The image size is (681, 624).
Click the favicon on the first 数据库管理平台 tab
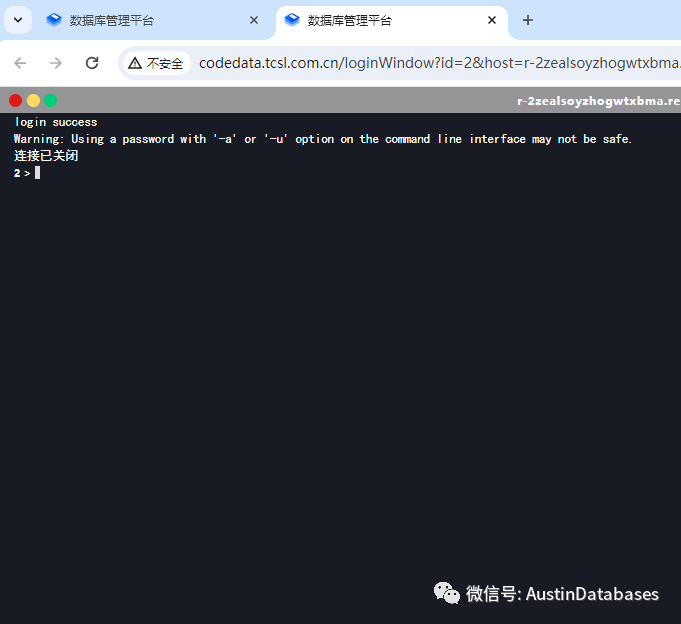54,20
